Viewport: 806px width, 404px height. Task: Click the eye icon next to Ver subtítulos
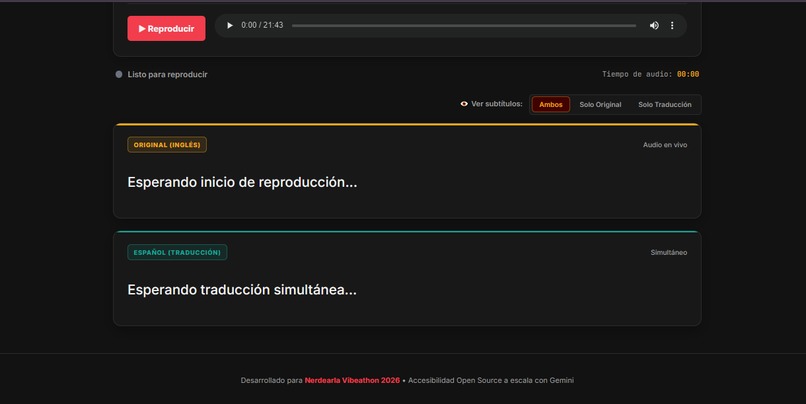pos(464,104)
